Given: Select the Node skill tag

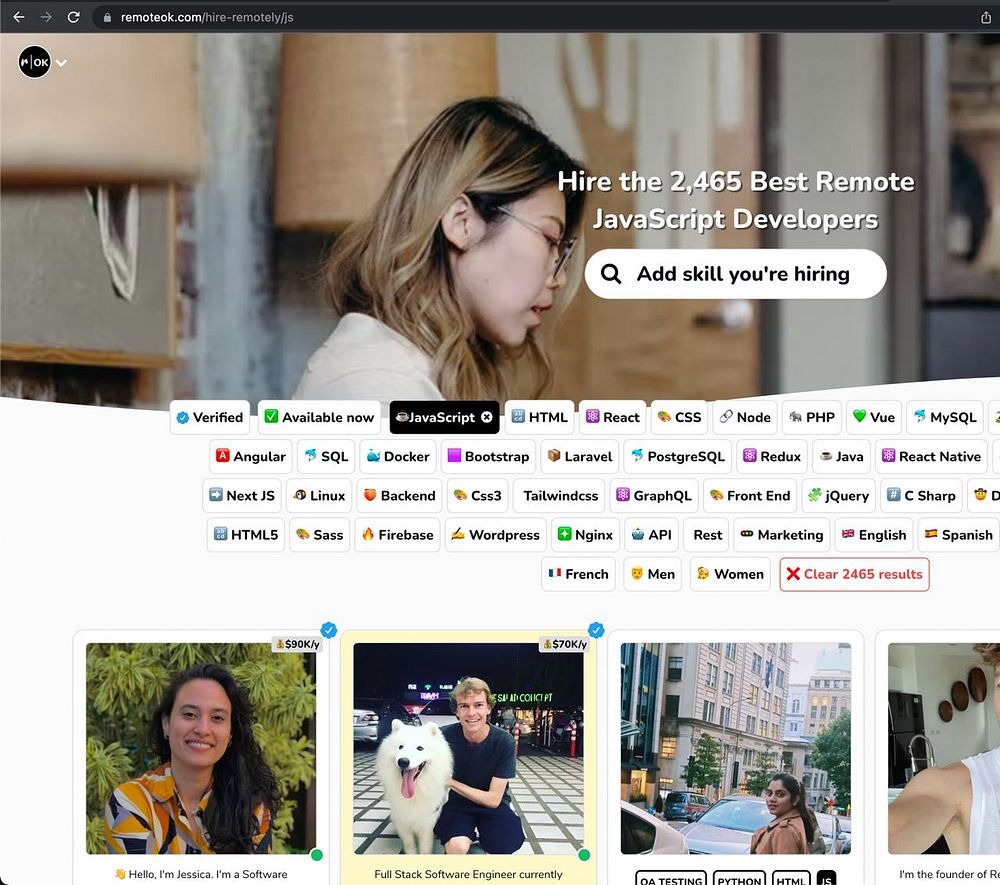Looking at the screenshot, I should (746, 417).
